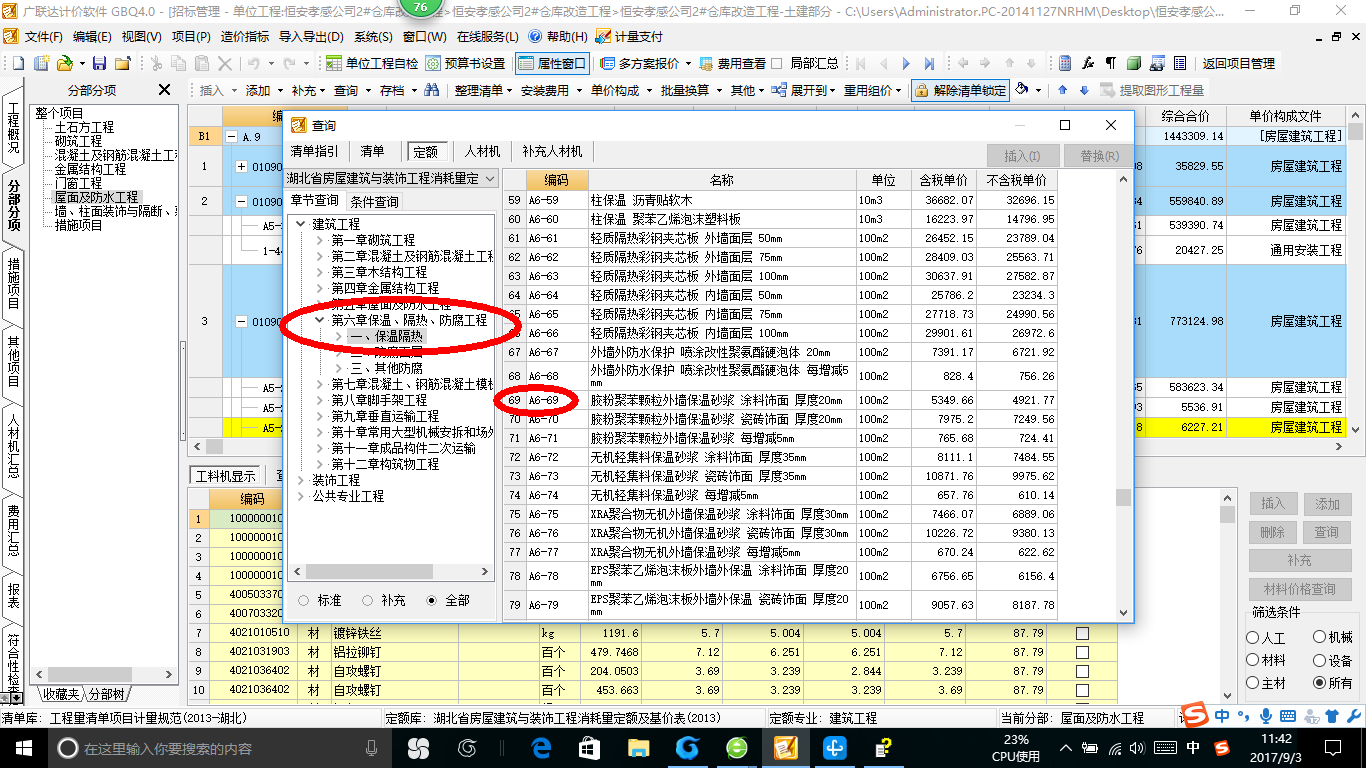
Task: Click the binoculars Find icon
Action: tap(432, 90)
